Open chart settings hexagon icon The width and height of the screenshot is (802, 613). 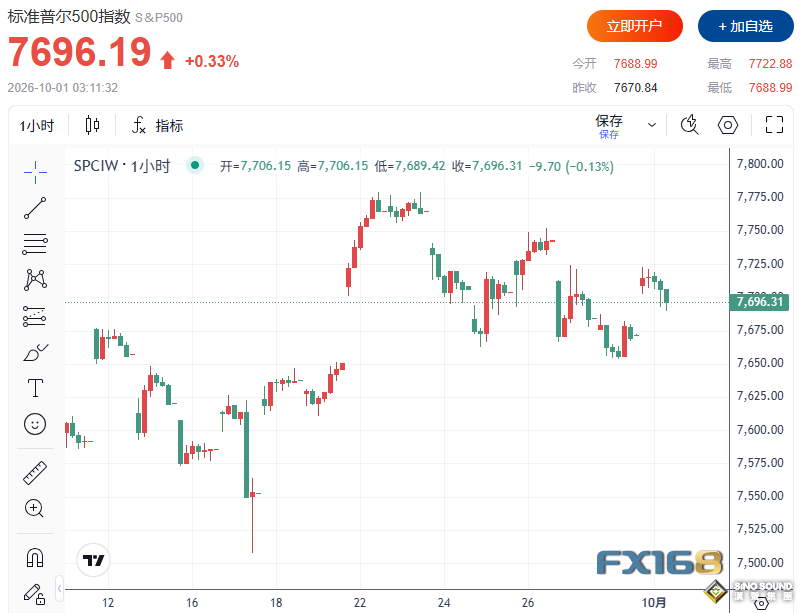(727, 125)
